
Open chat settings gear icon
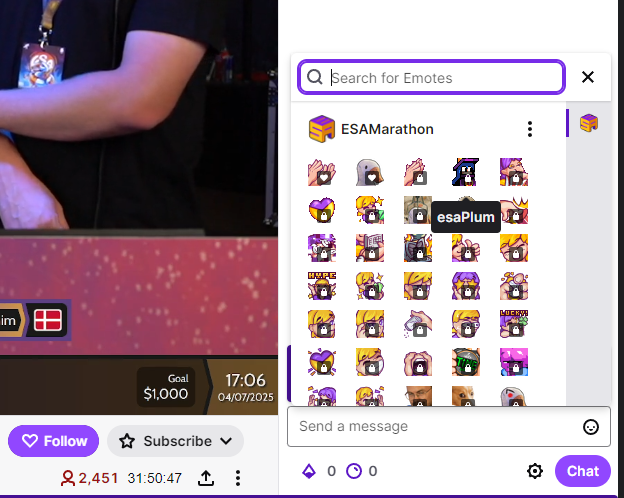point(534,471)
